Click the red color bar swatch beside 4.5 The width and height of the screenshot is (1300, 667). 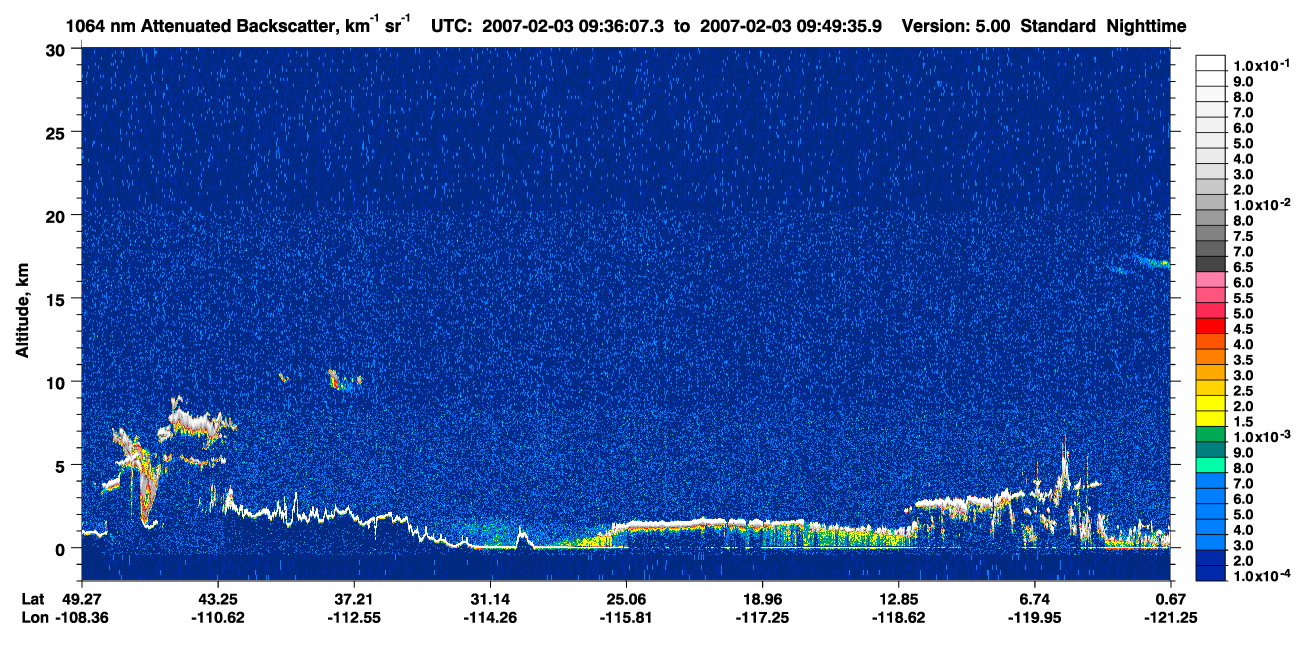coord(1210,327)
